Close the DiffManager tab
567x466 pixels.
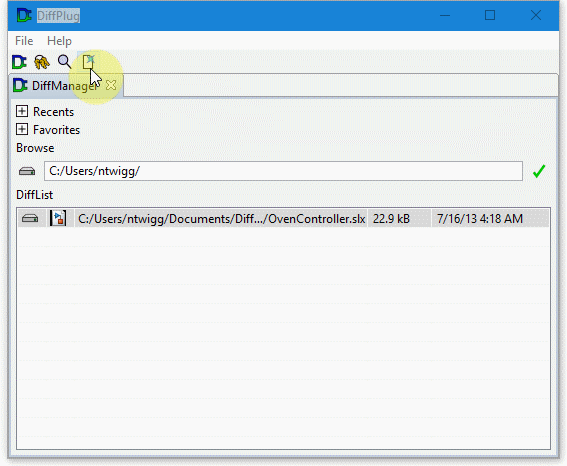[111, 85]
